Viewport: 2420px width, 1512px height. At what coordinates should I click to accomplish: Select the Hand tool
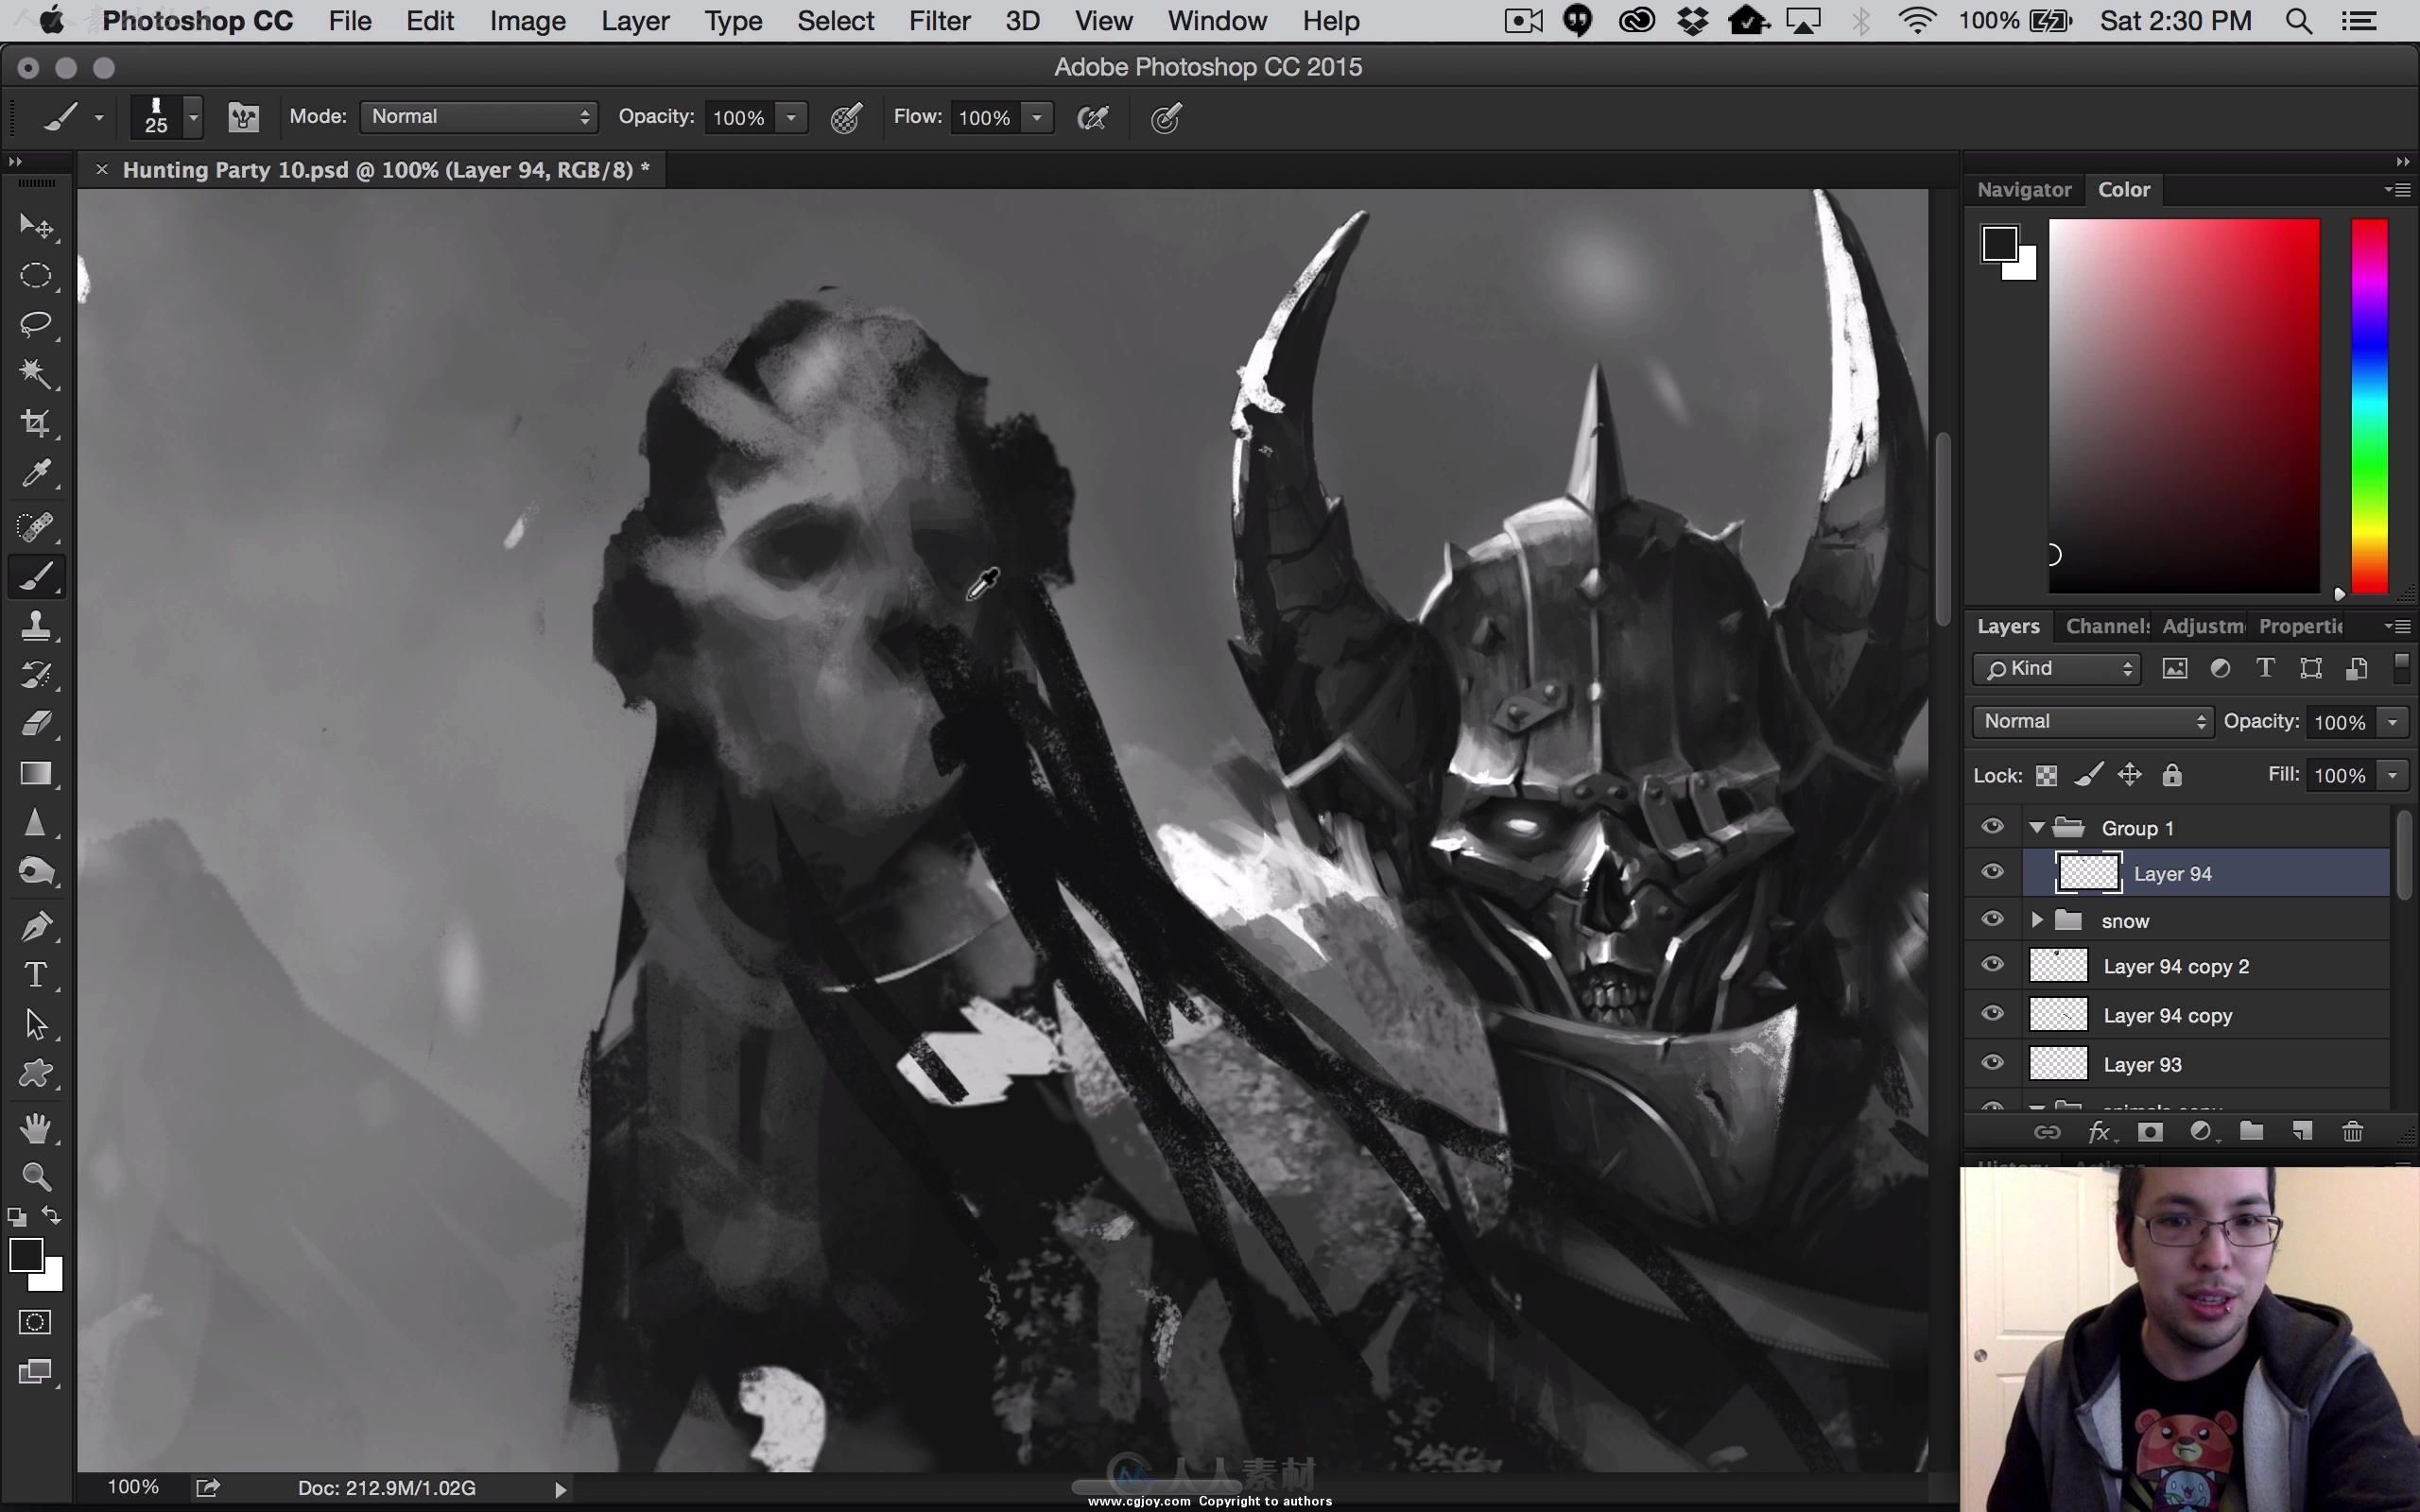(x=36, y=1128)
